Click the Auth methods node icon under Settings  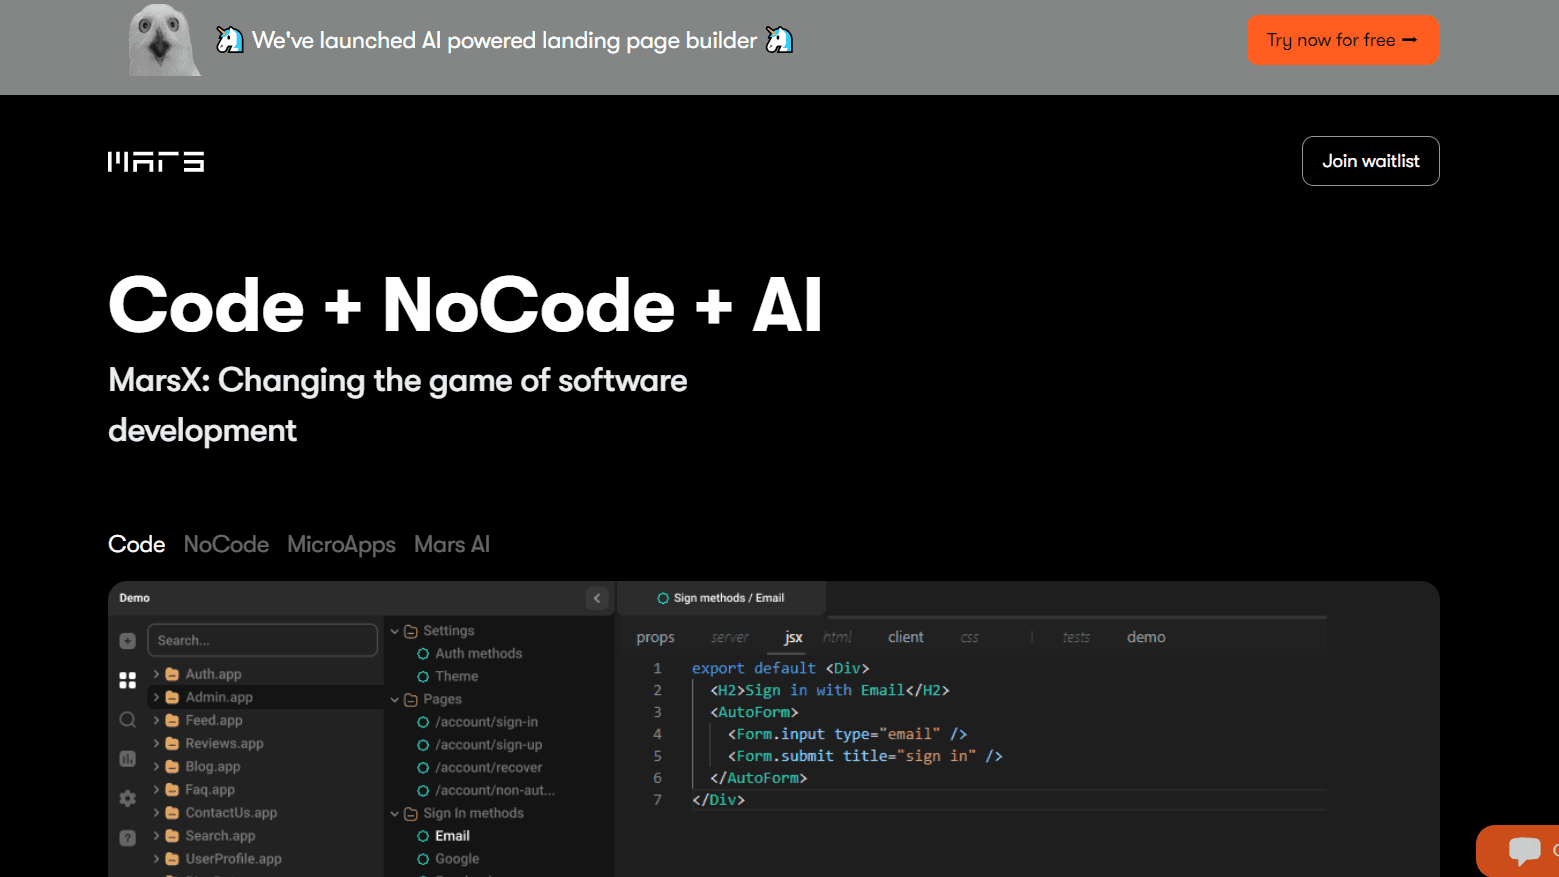click(x=424, y=653)
